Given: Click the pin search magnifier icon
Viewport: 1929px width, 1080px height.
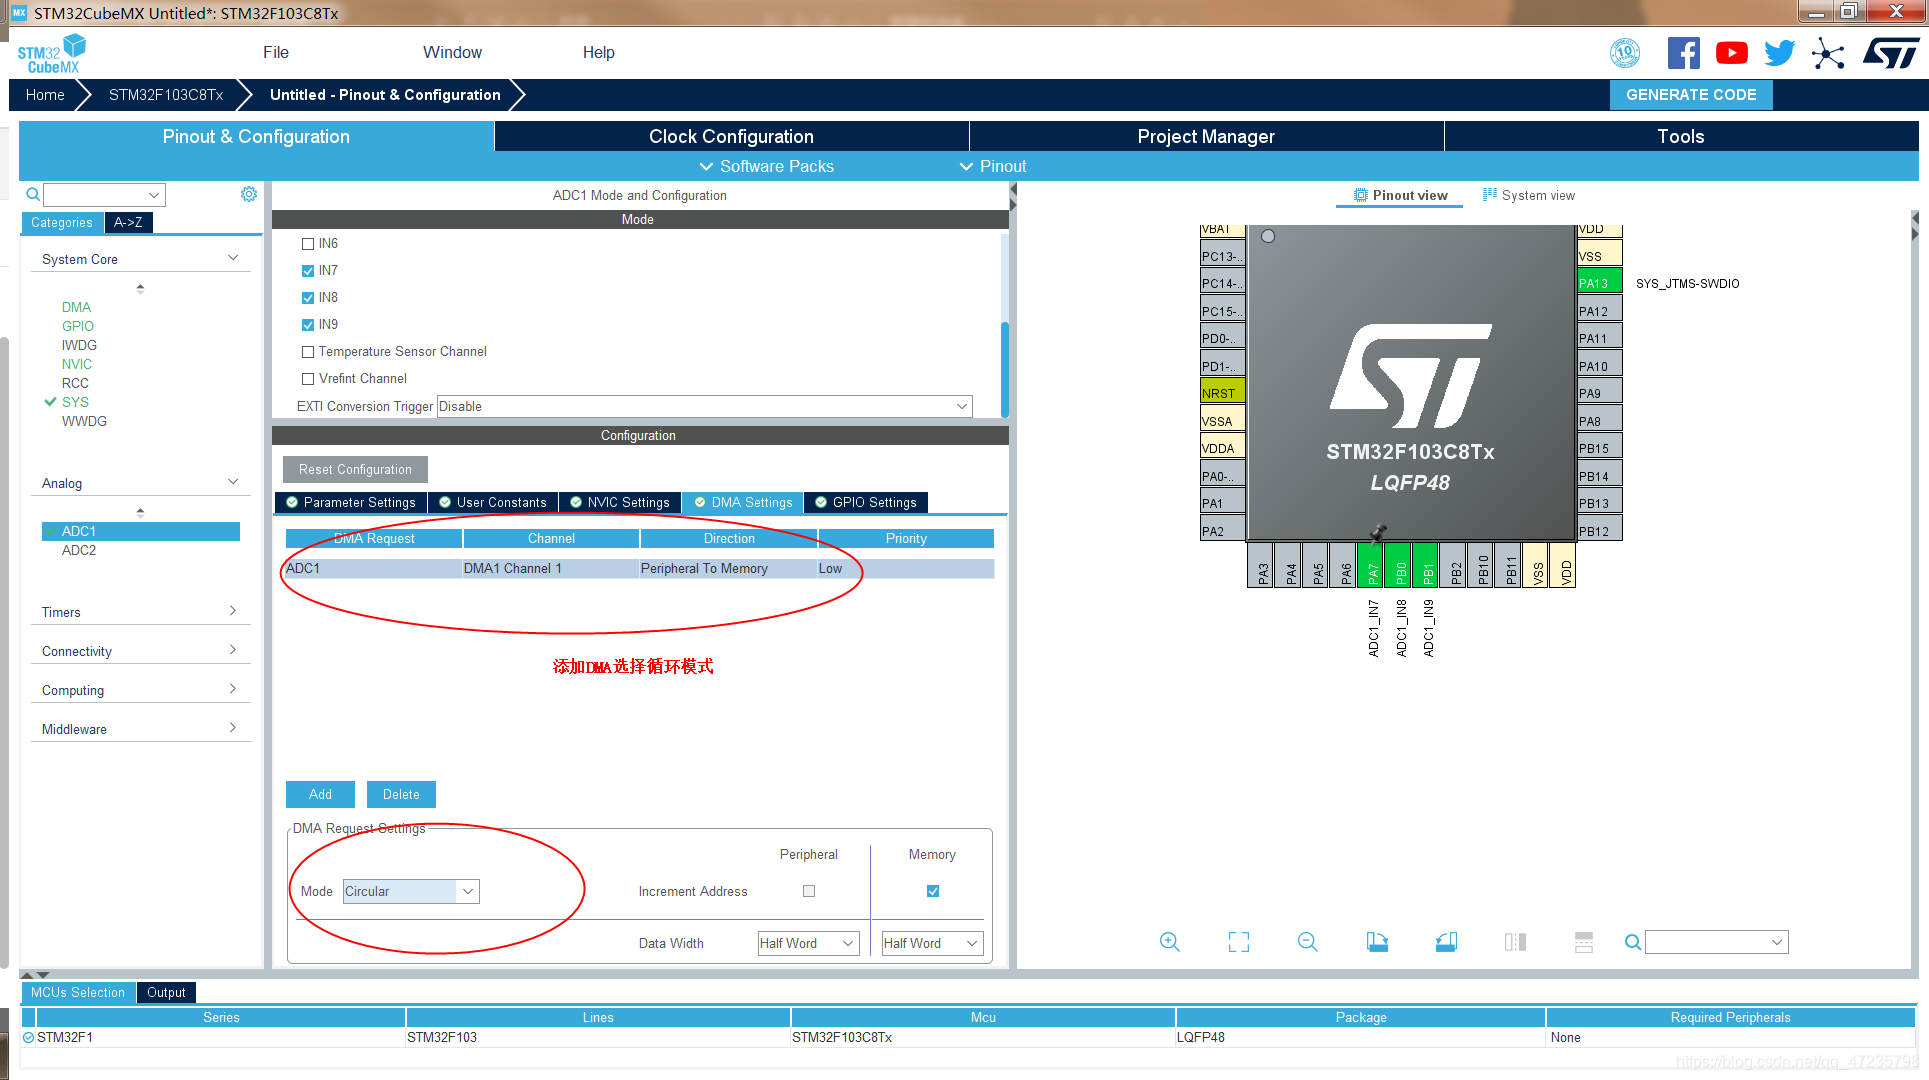Looking at the screenshot, I should point(1632,942).
